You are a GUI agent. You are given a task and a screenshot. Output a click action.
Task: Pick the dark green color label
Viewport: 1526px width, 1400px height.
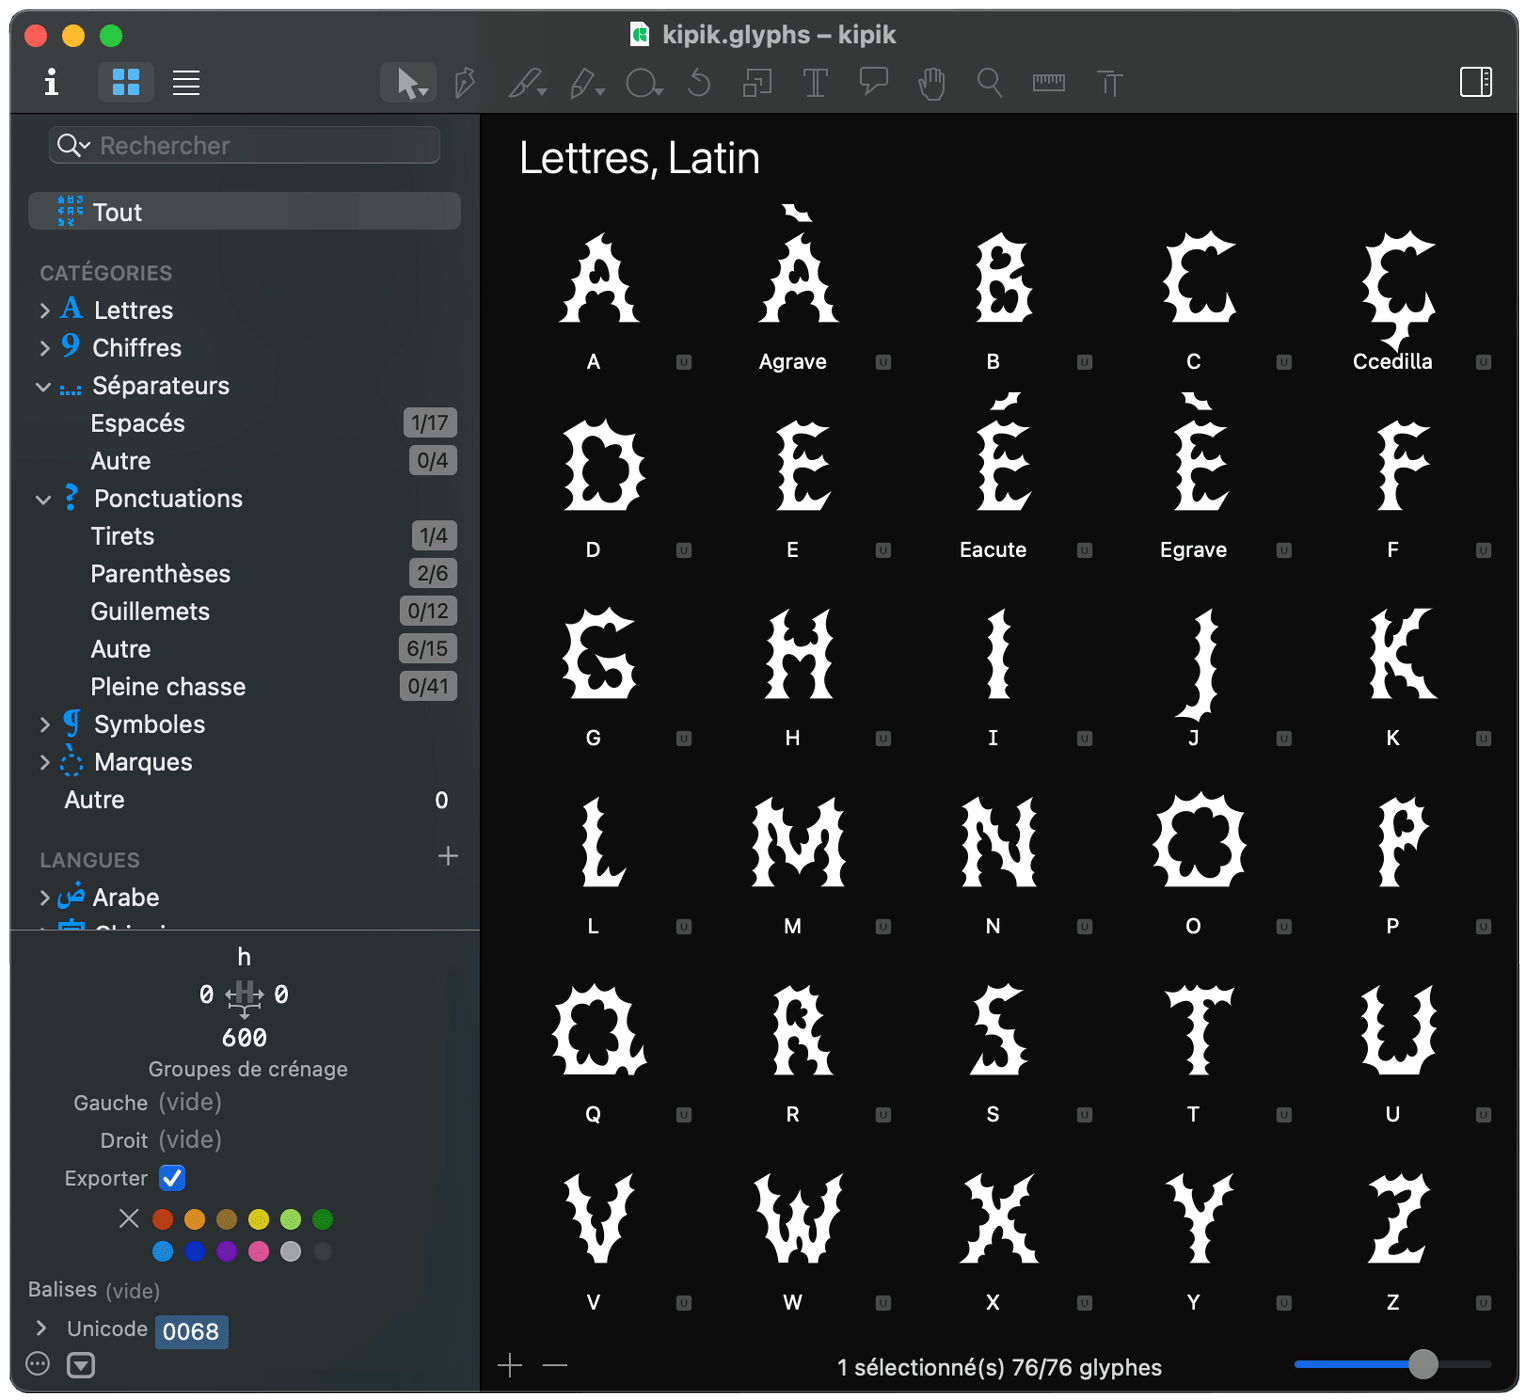pos(322,1219)
